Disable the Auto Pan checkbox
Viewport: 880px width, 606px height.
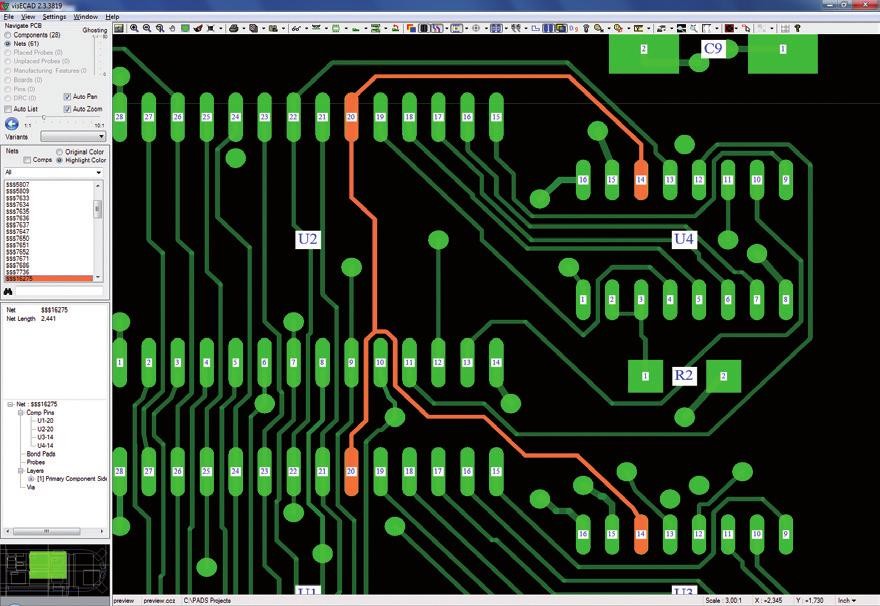[x=67, y=96]
